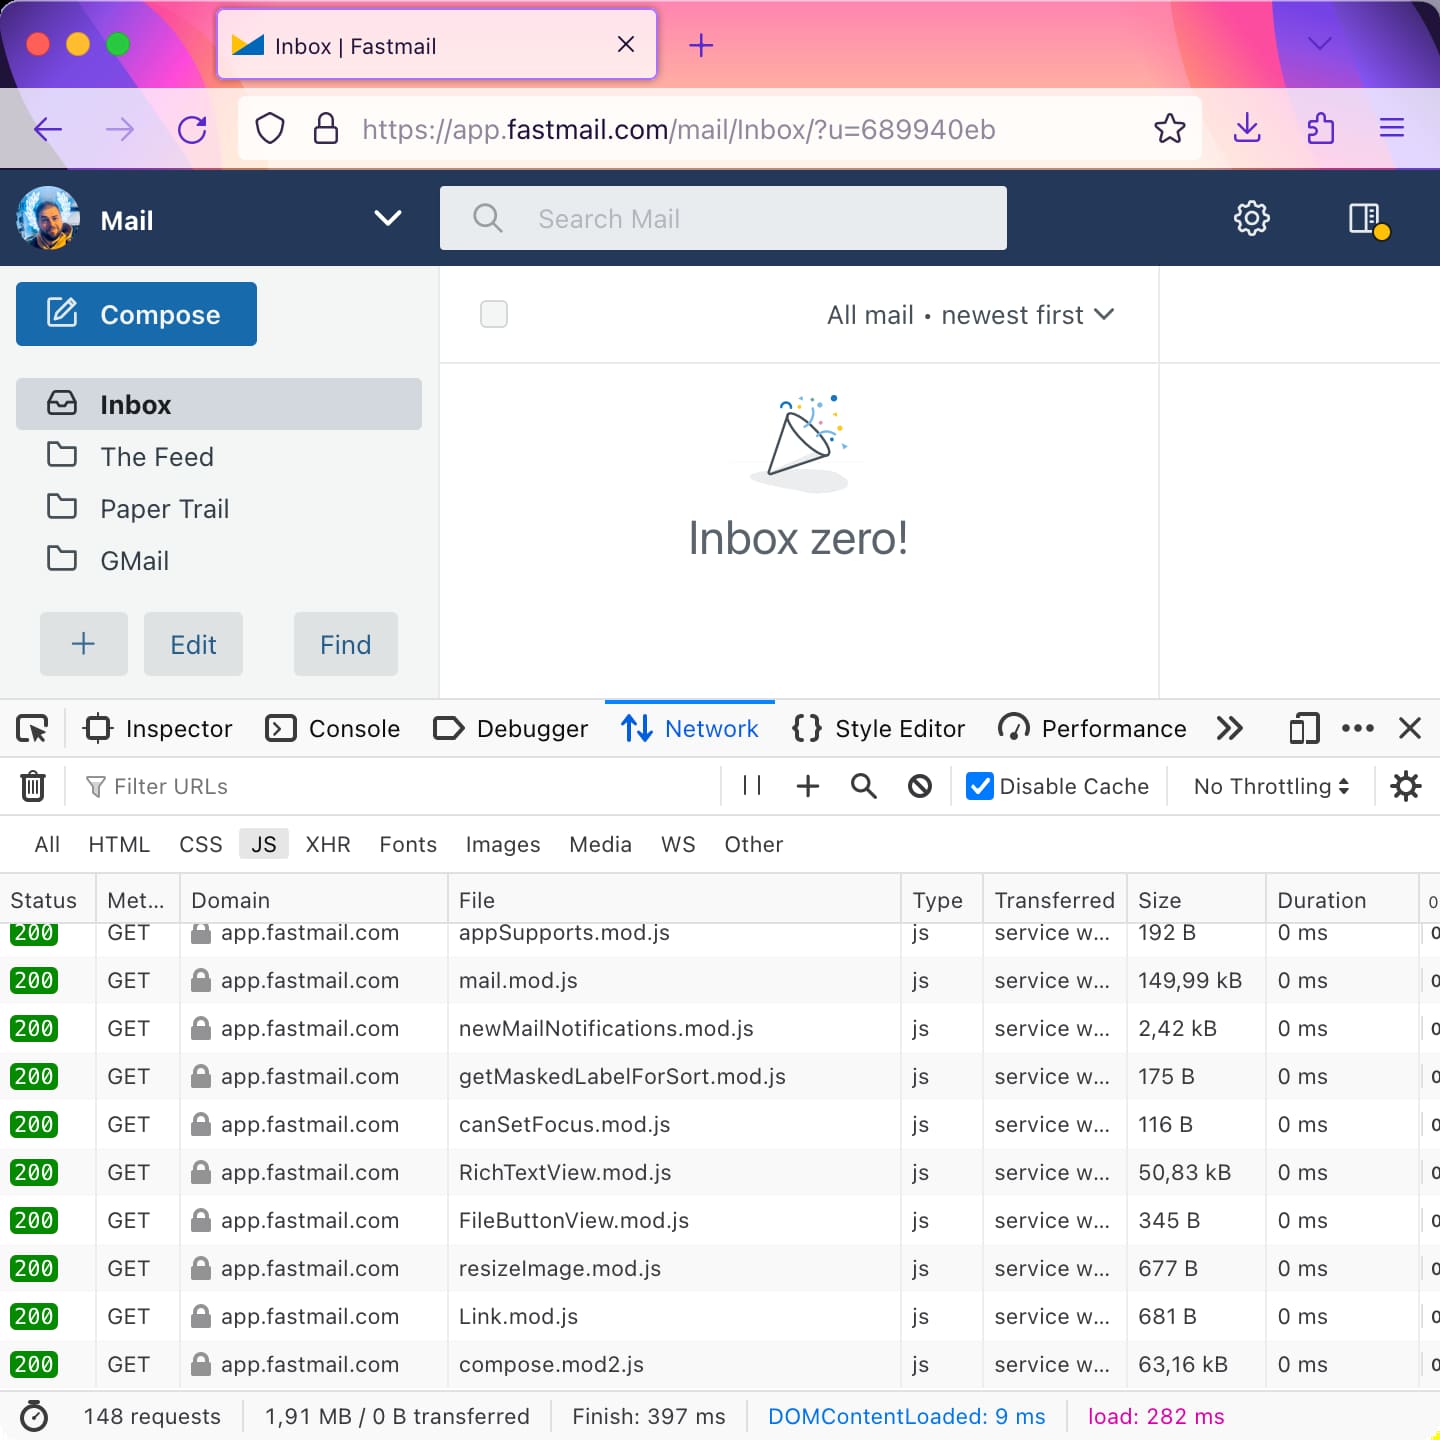Viewport: 1440px width, 1440px height.
Task: Switch to the Console tab
Action: (x=333, y=728)
